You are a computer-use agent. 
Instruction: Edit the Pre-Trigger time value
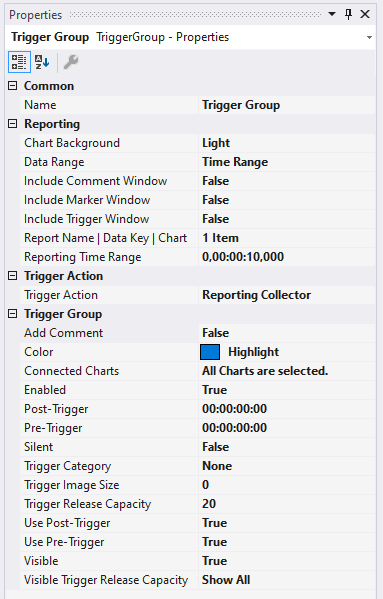(234, 428)
